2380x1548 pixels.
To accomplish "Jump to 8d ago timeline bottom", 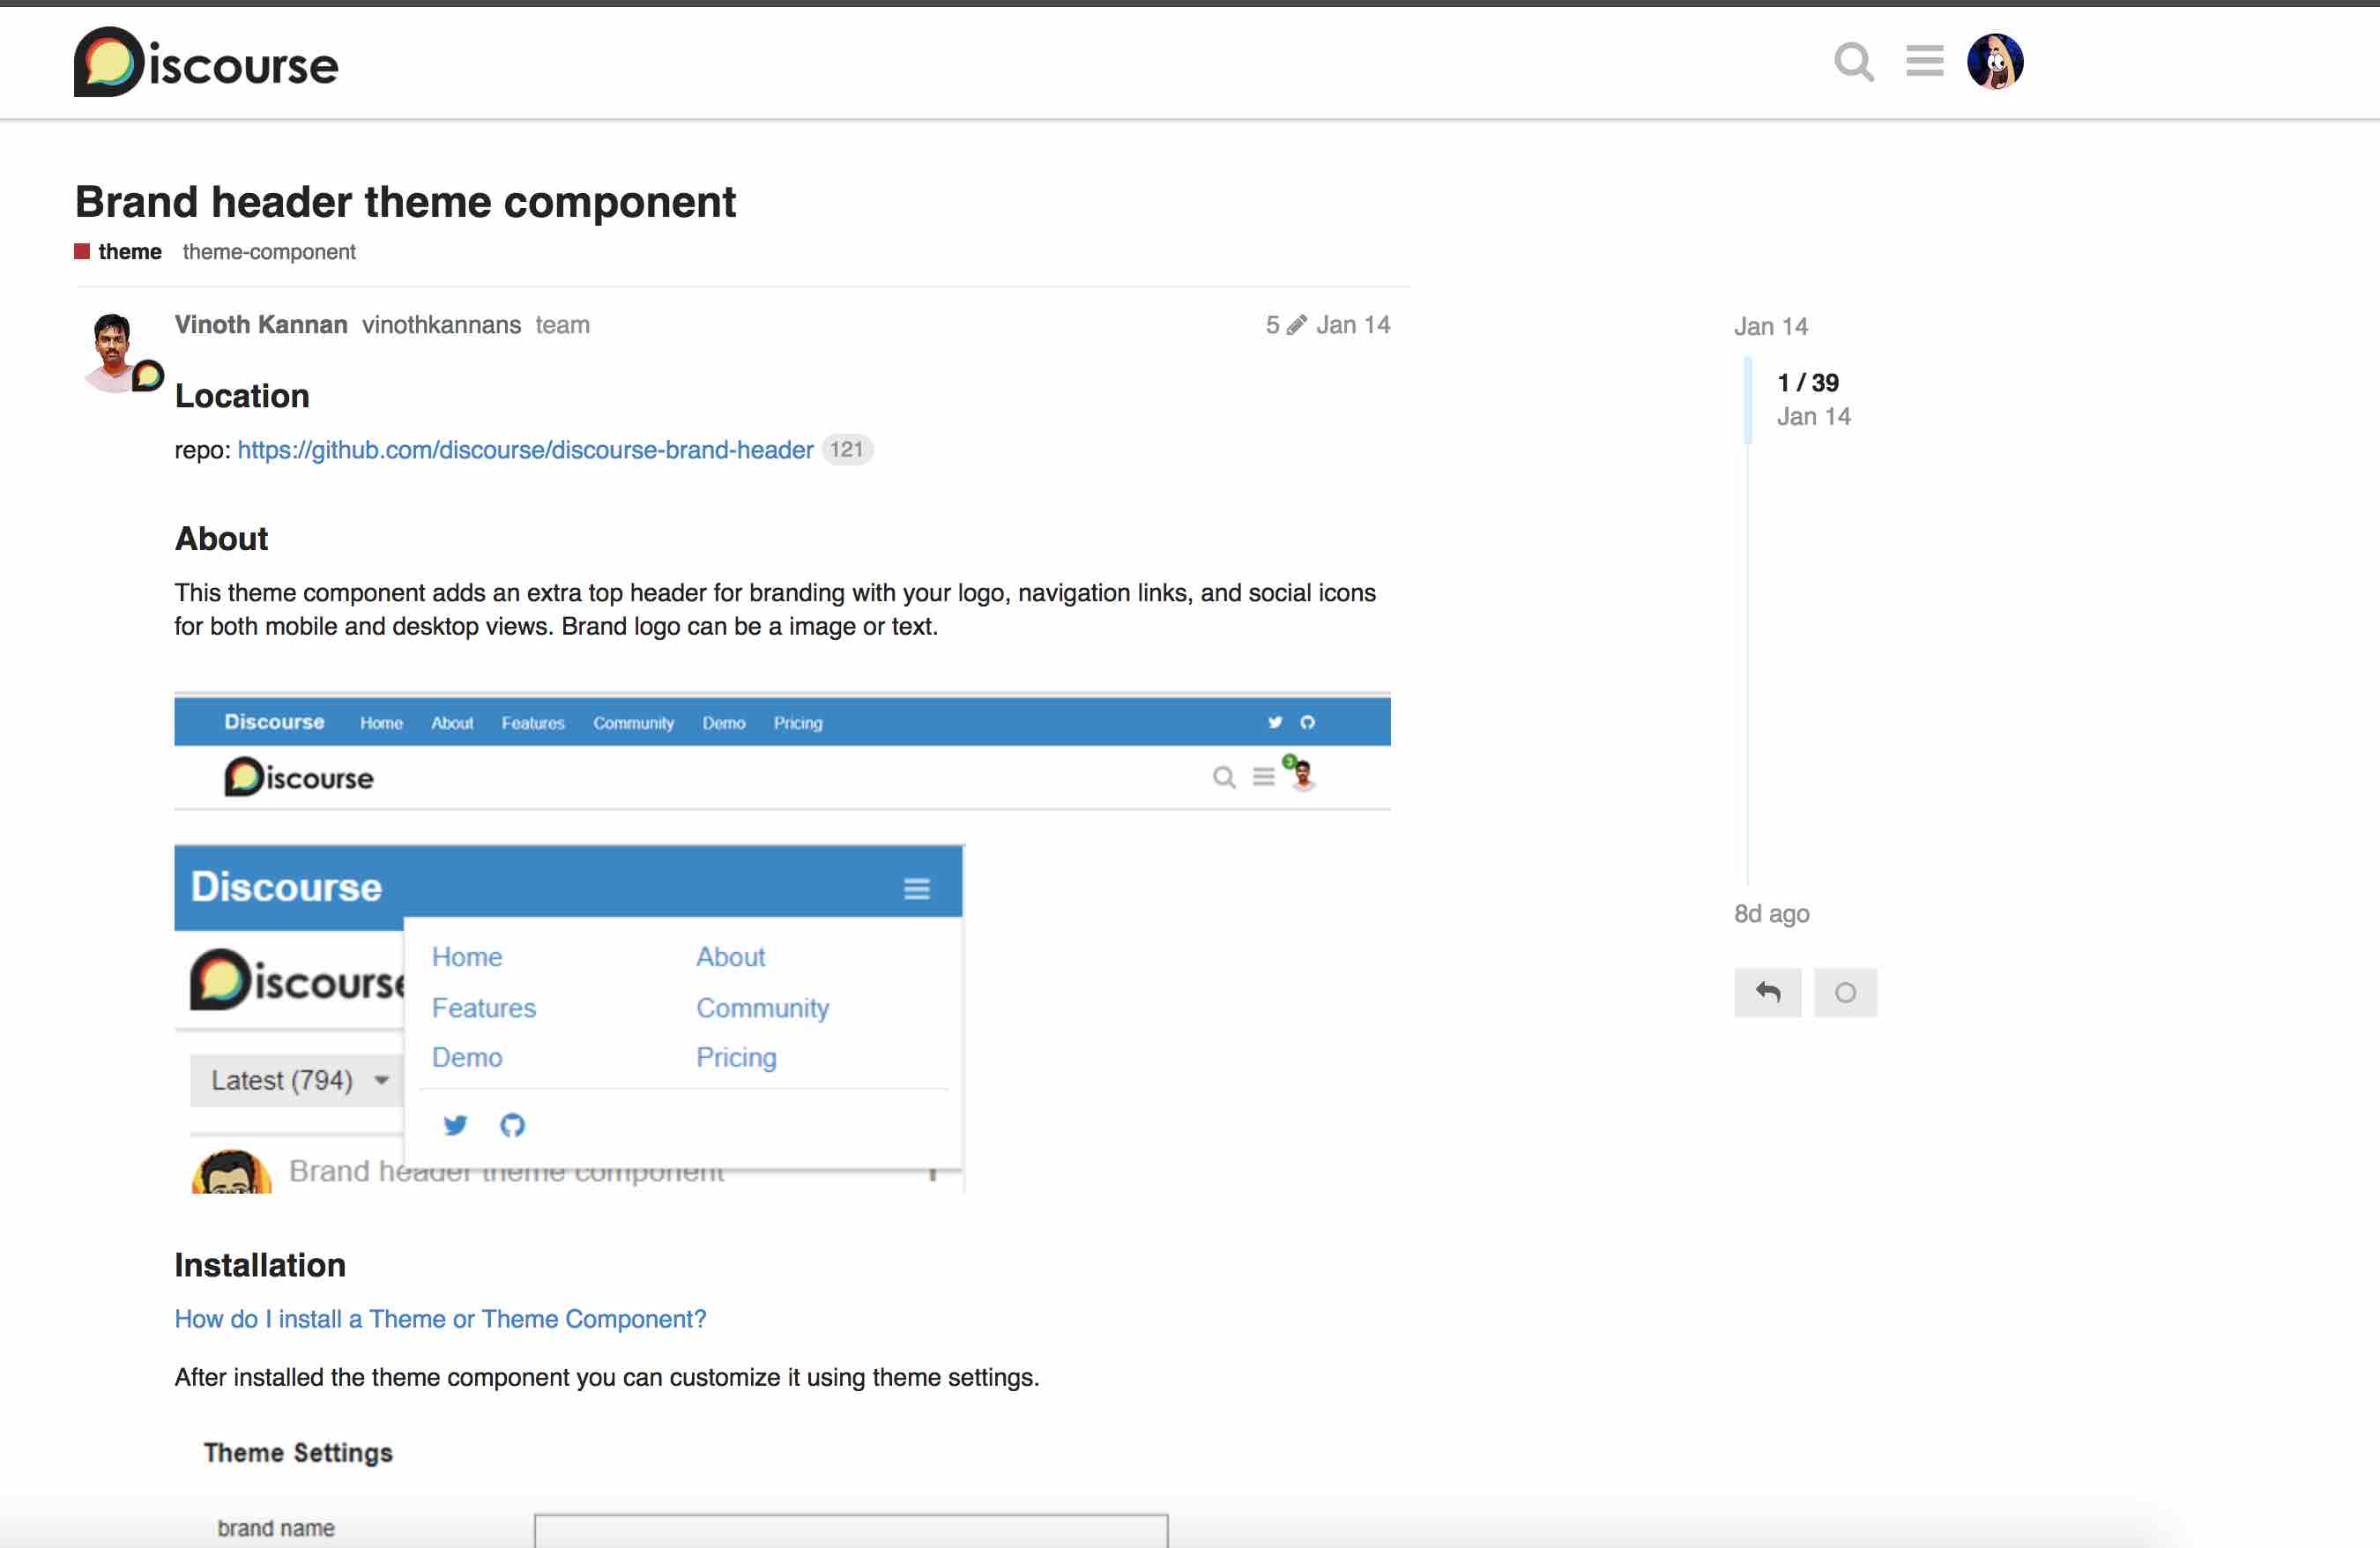I will pyautogui.click(x=1771, y=914).
